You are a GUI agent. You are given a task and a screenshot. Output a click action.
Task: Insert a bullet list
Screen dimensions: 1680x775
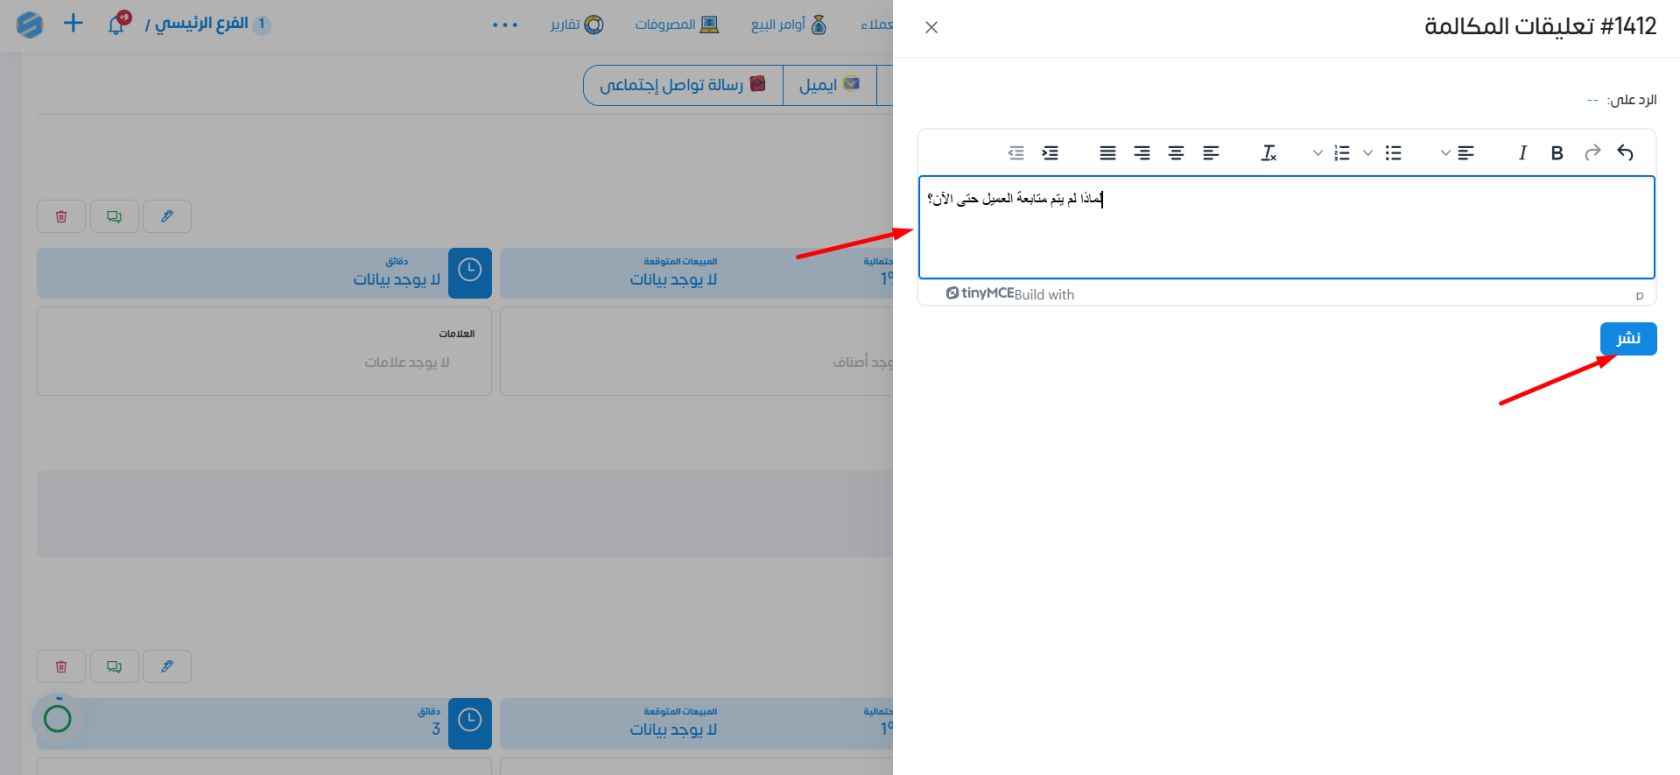click(1393, 153)
